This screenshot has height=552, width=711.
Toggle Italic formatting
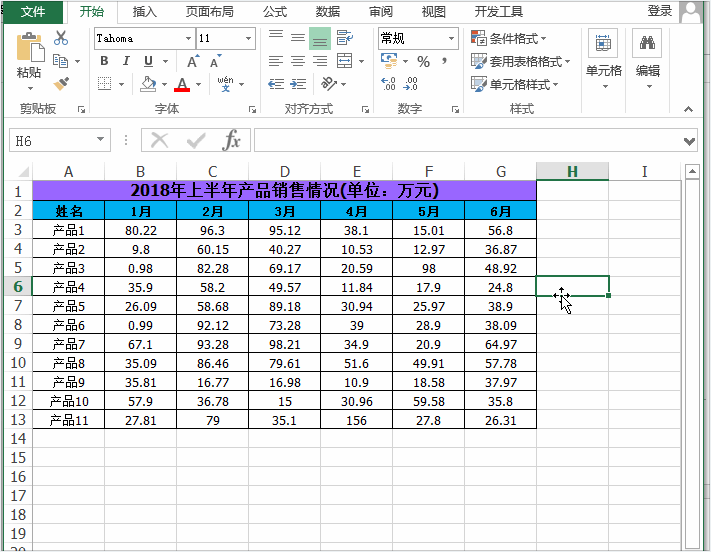point(126,61)
